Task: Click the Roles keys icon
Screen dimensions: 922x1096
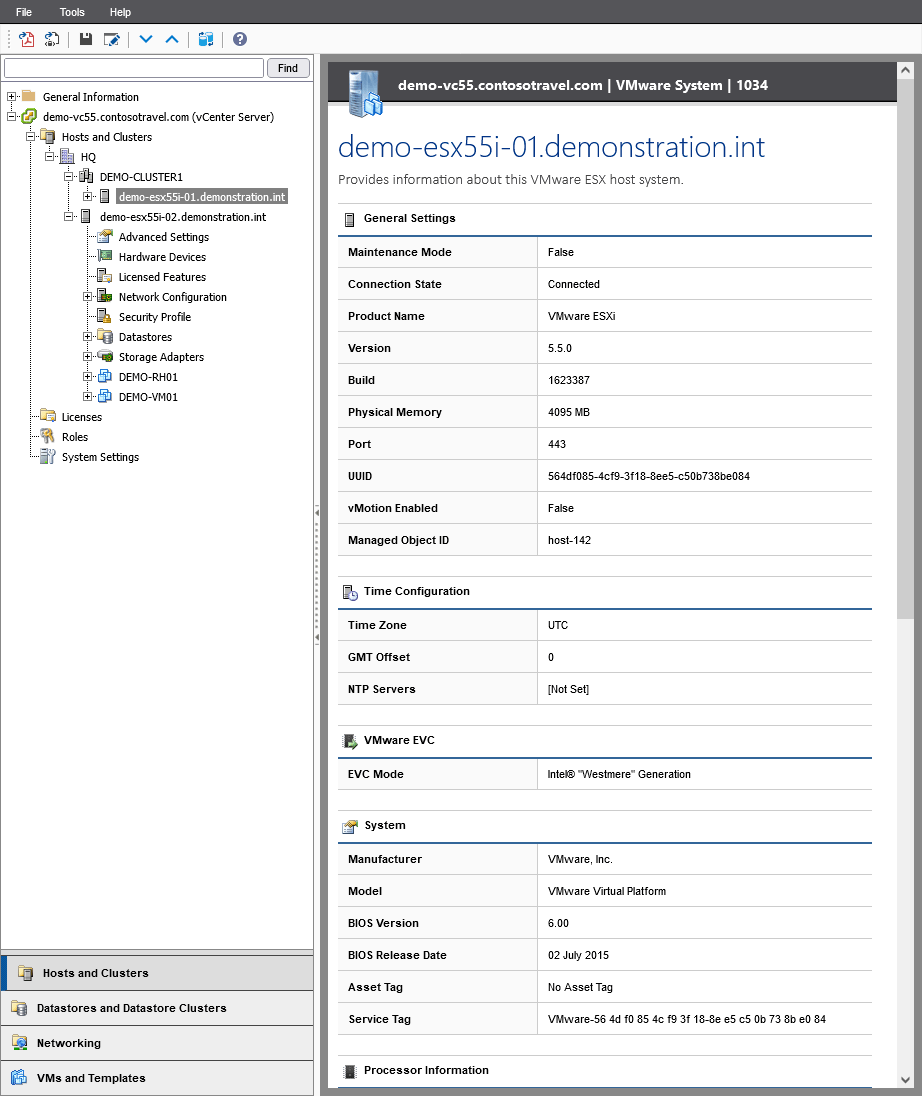Action: [48, 436]
